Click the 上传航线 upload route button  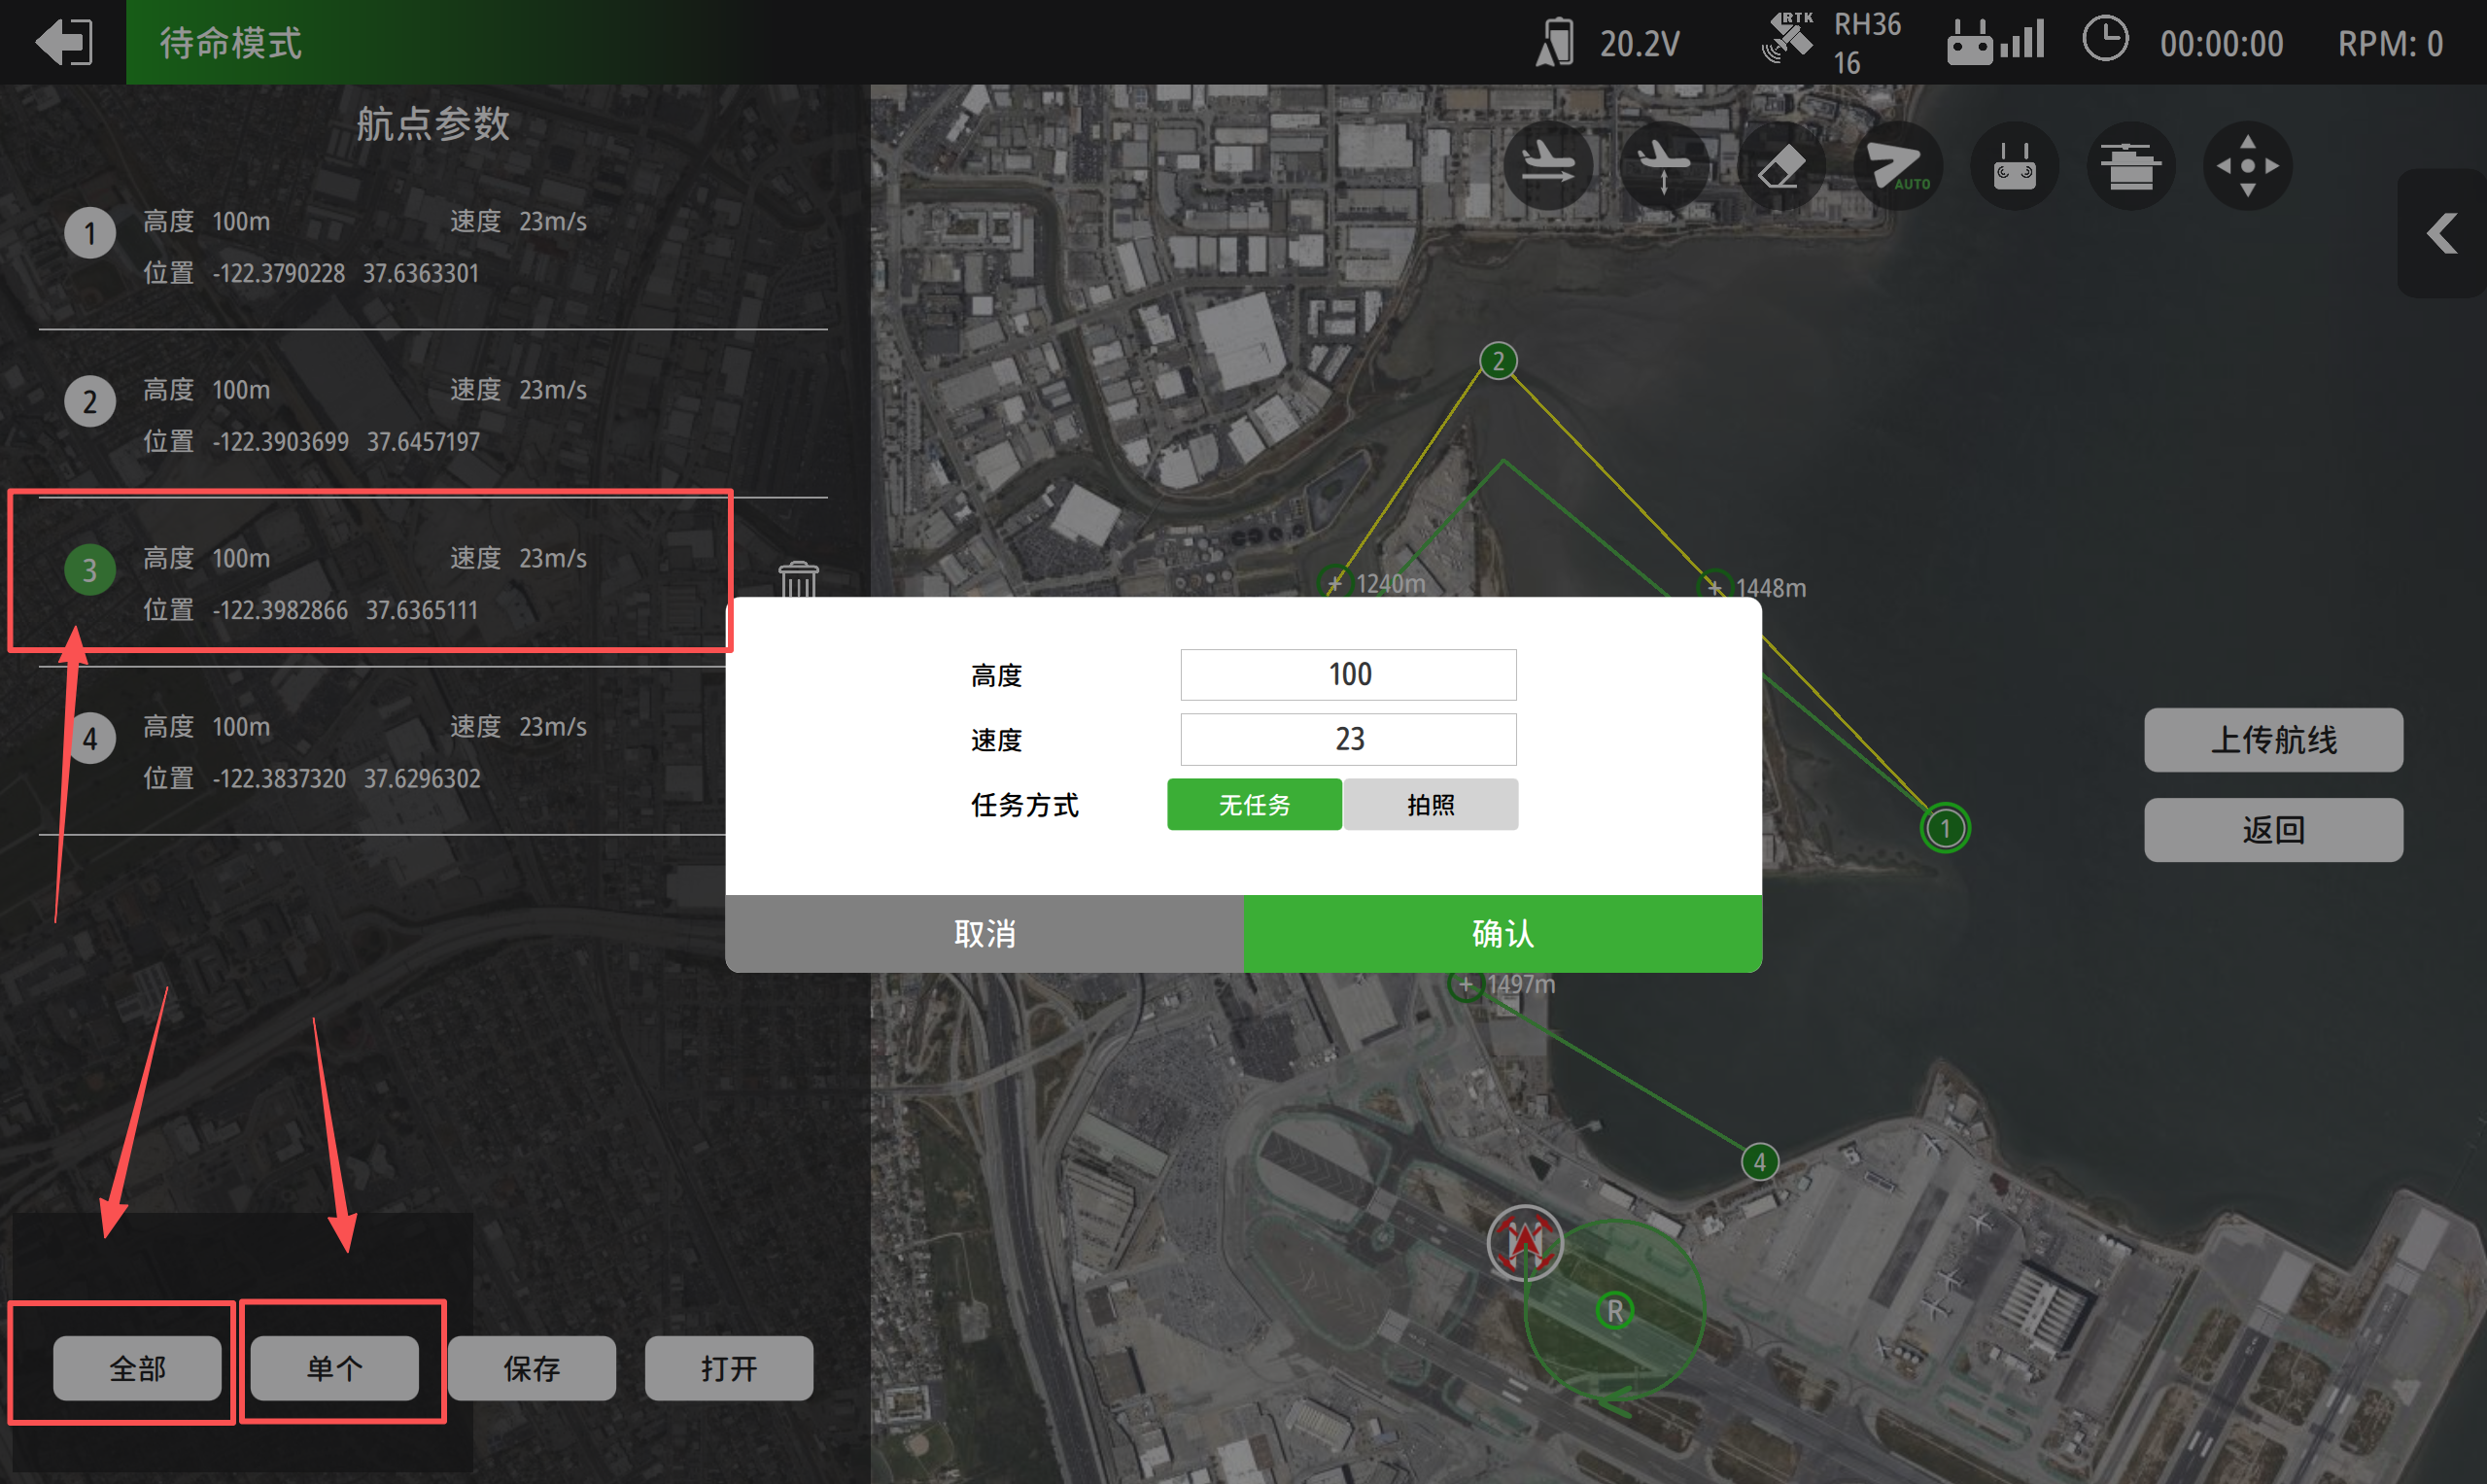pos(2272,740)
